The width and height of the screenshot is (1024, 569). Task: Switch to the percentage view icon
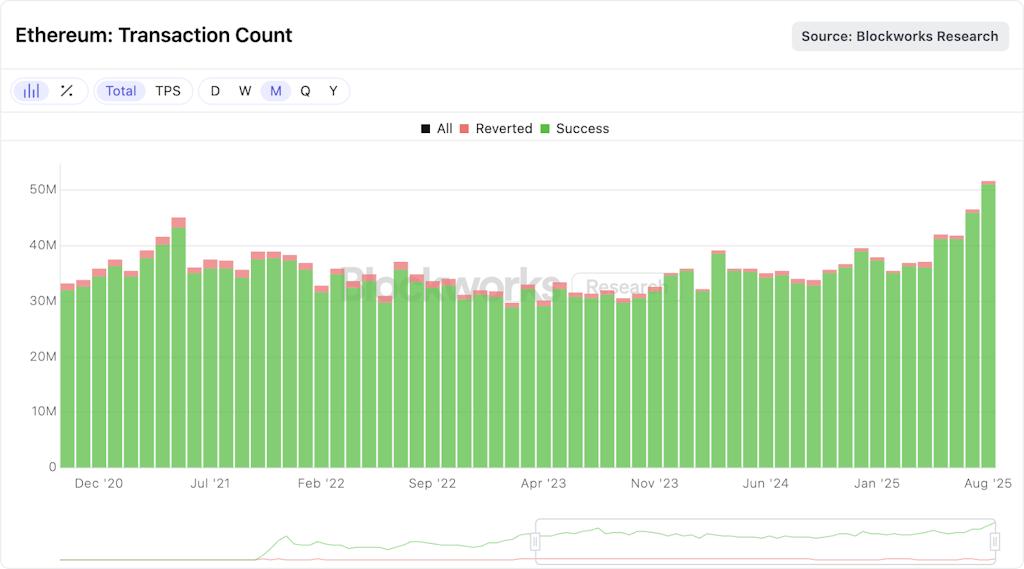coord(66,91)
